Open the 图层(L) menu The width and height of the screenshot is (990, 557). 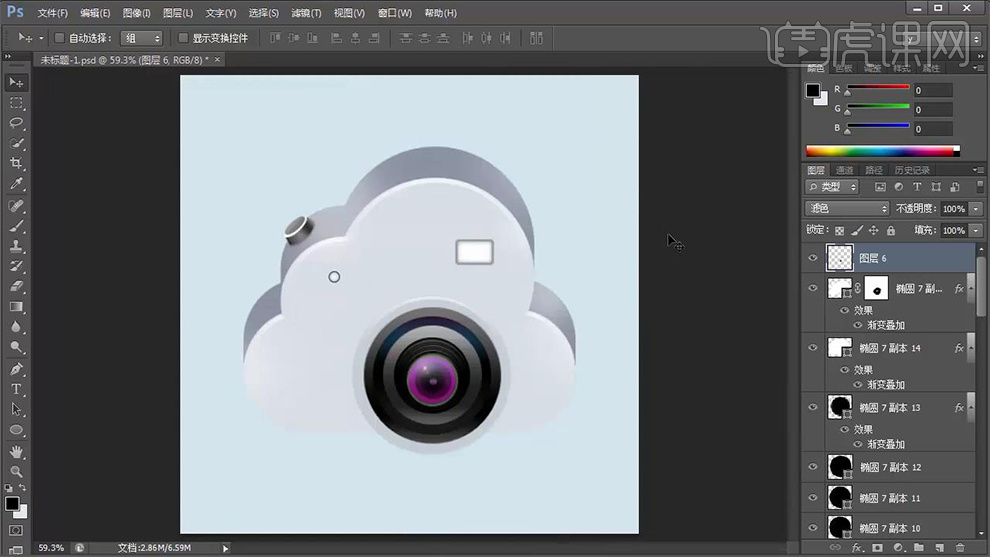[x=178, y=13]
